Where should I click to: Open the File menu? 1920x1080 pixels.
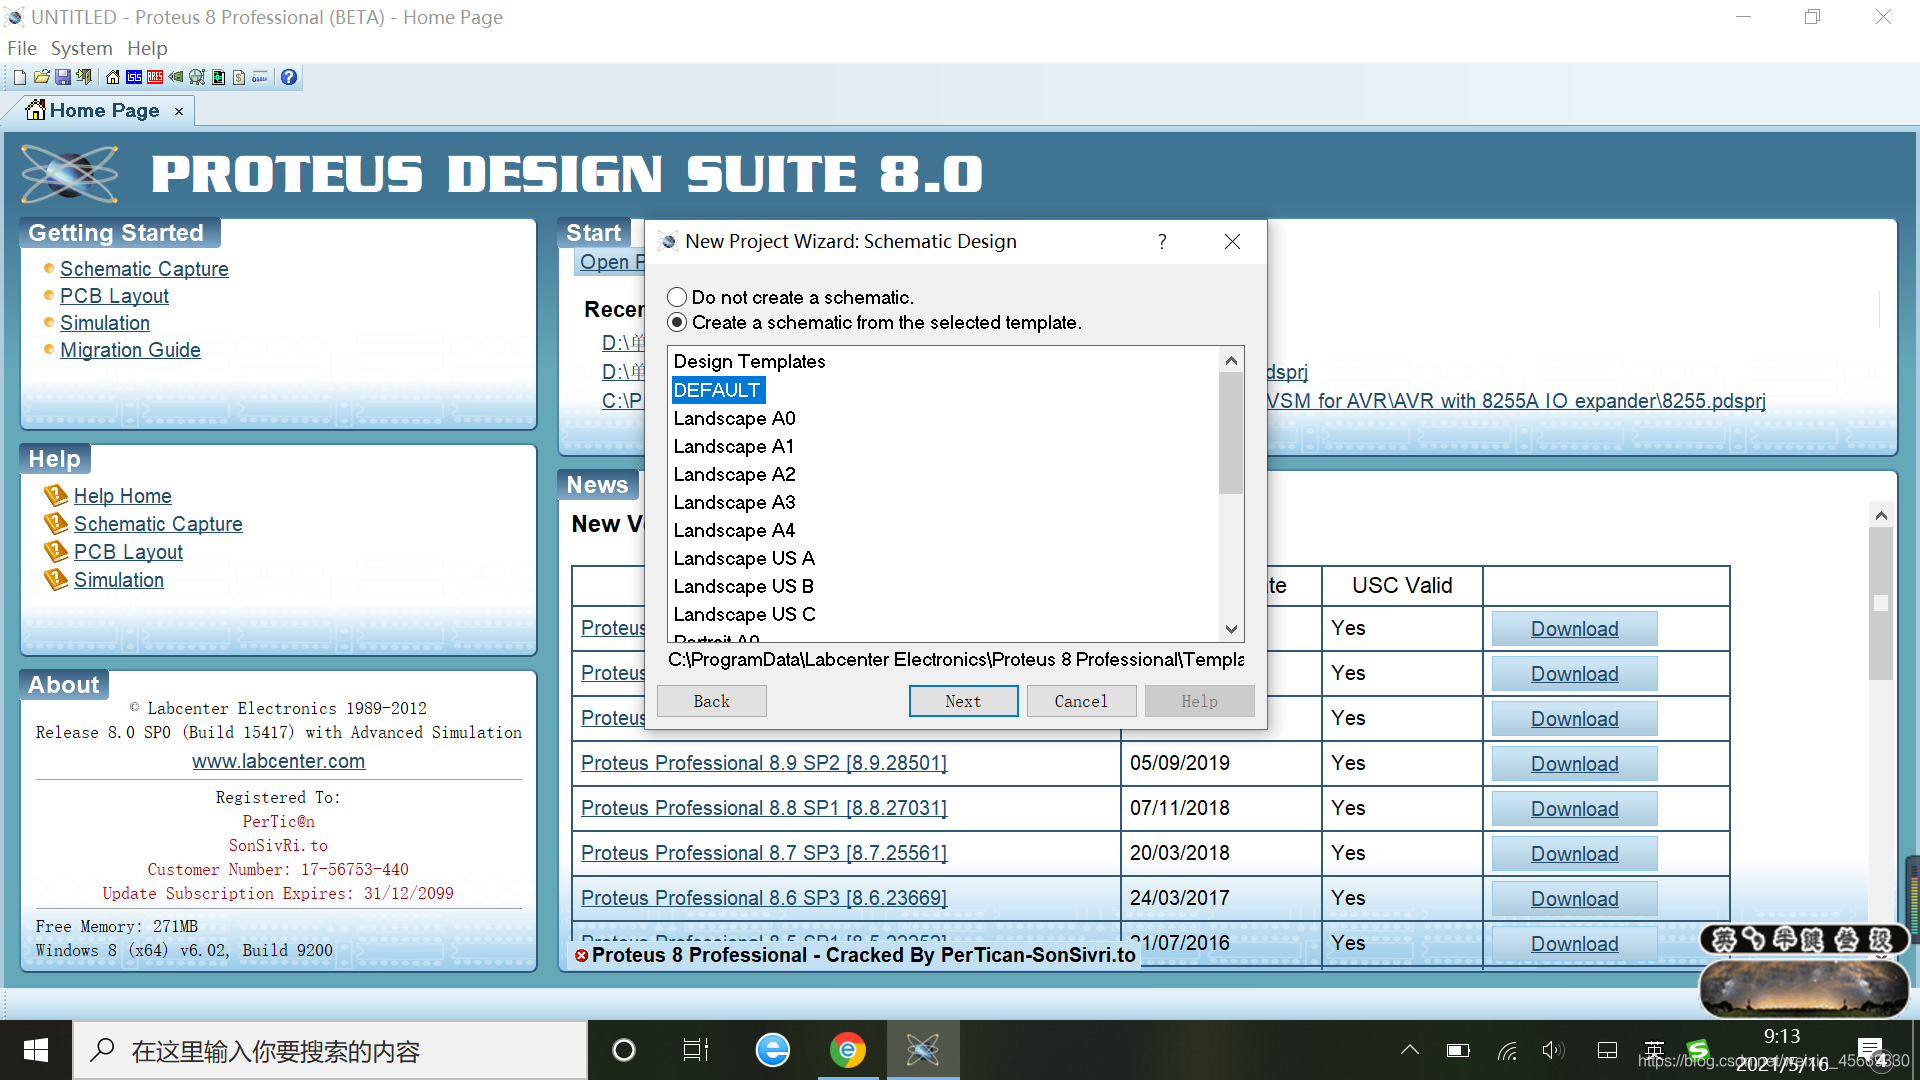(22, 48)
